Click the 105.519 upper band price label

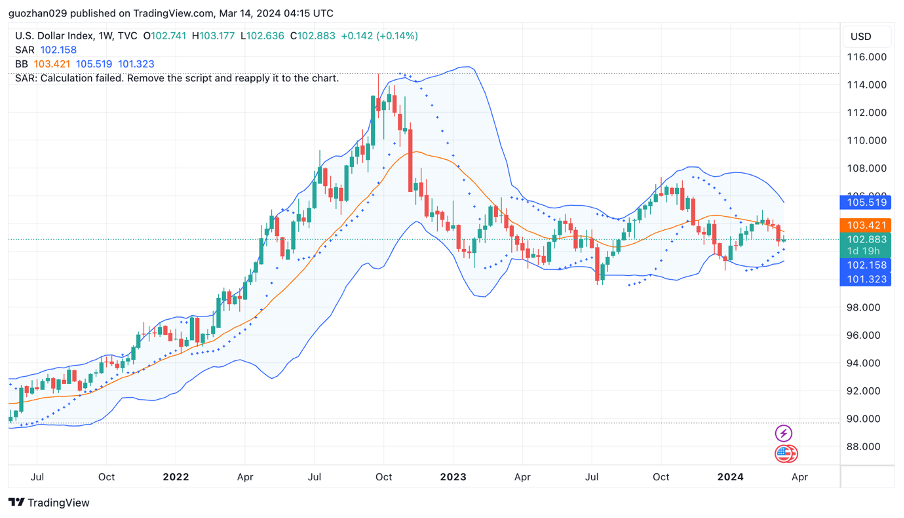(x=867, y=202)
